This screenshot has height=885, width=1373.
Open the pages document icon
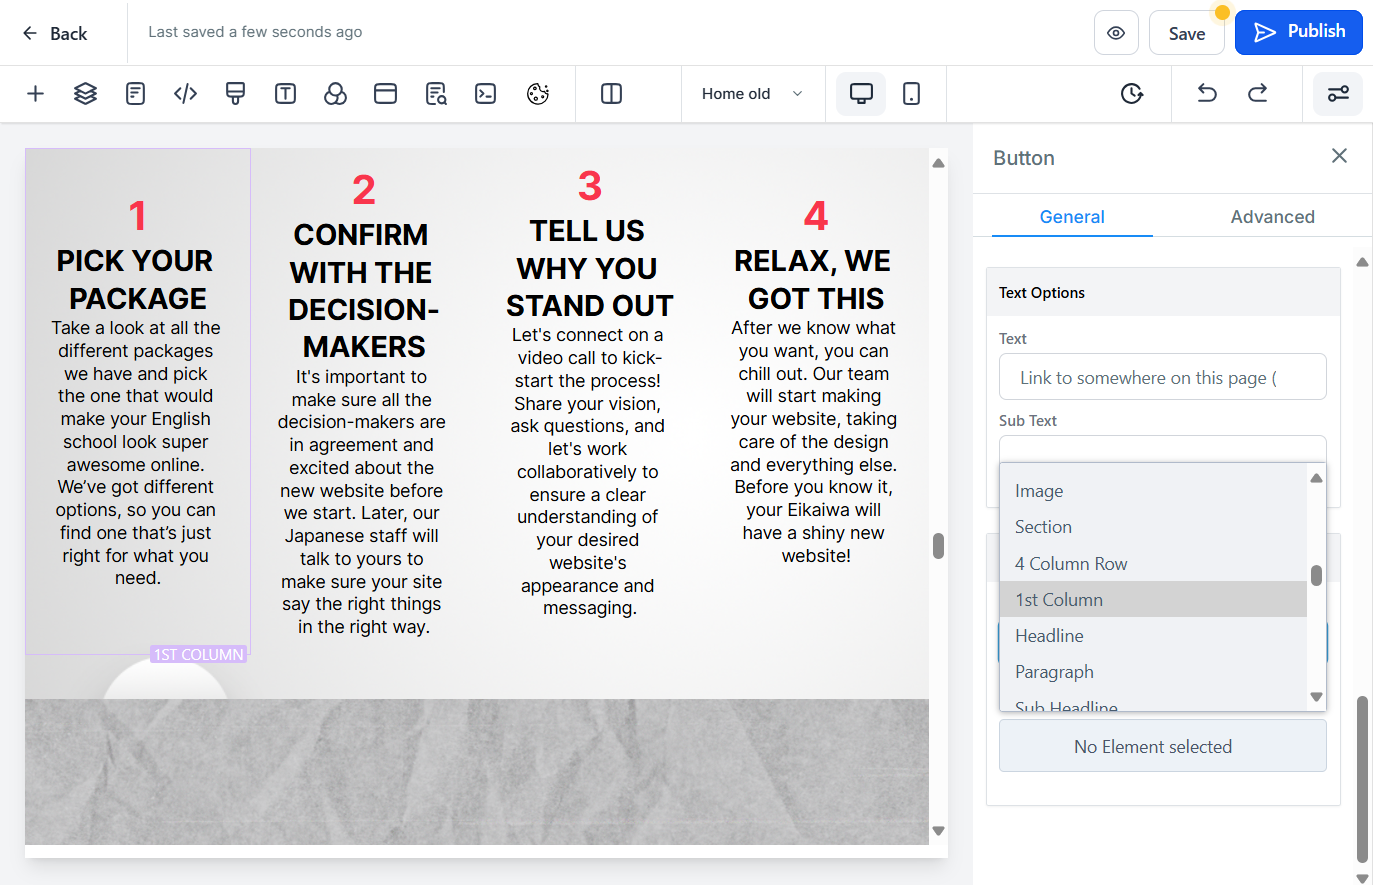(135, 94)
